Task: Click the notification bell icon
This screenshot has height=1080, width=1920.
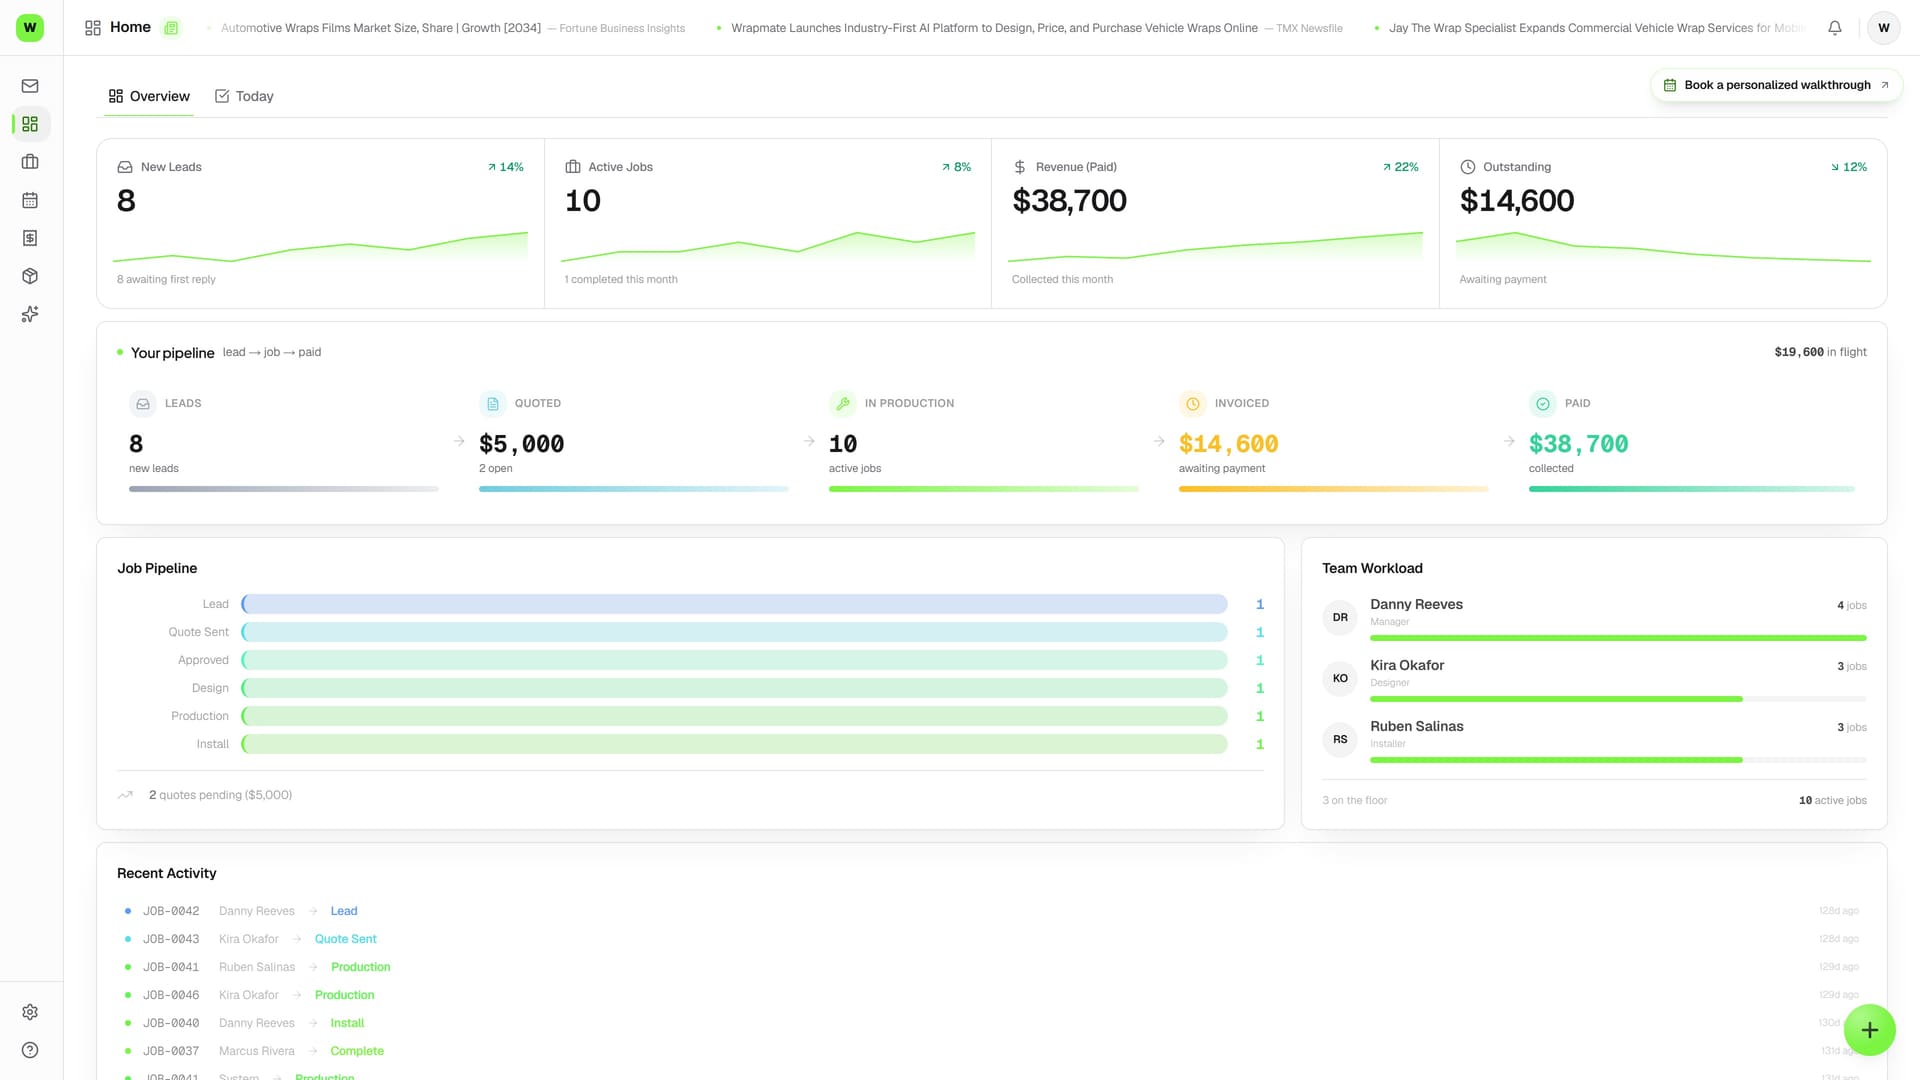Action: coord(1834,28)
